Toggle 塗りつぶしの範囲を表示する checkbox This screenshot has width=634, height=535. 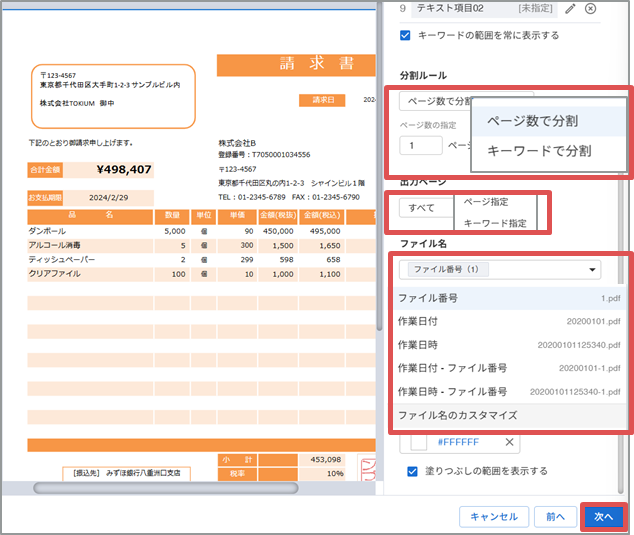[x=413, y=470]
